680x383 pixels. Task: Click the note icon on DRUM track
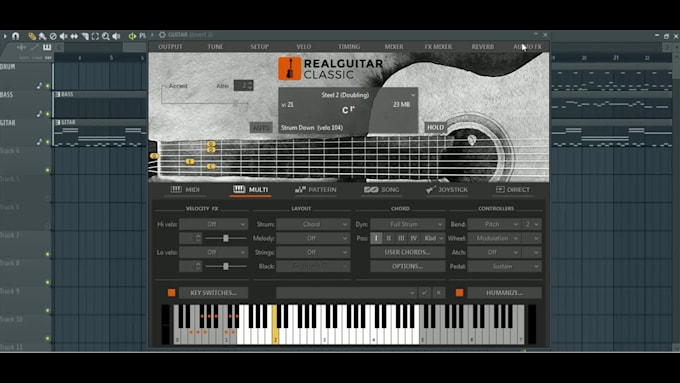(x=39, y=85)
